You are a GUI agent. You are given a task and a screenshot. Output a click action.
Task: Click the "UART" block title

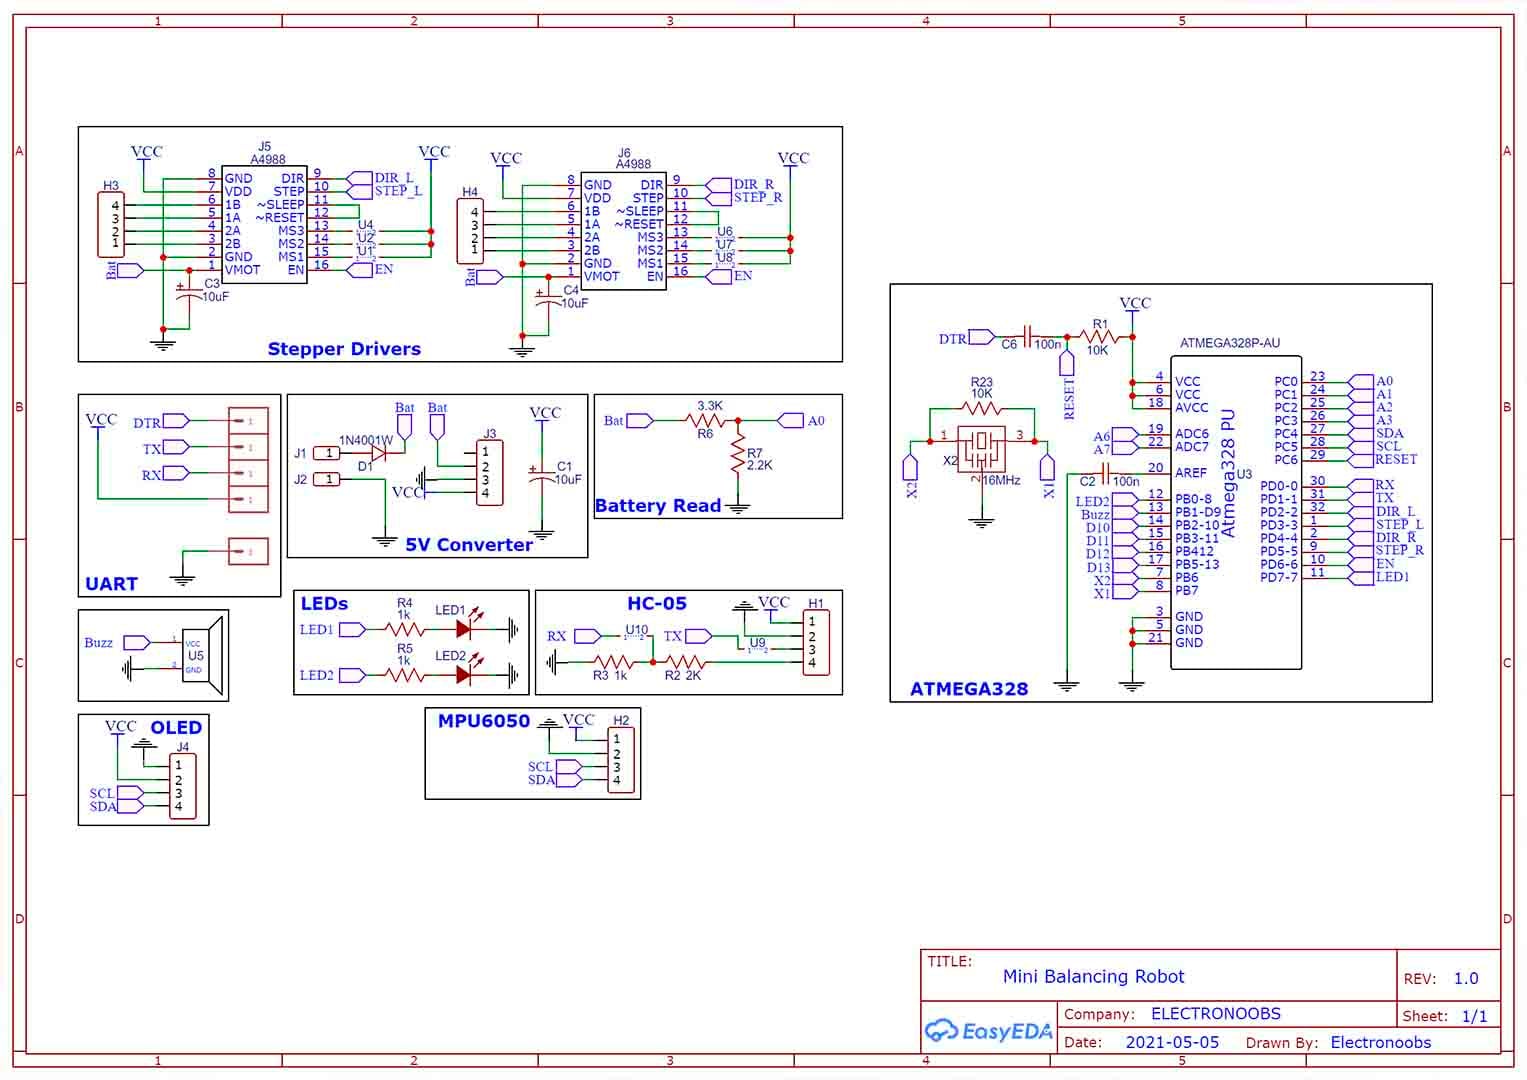click(x=111, y=584)
